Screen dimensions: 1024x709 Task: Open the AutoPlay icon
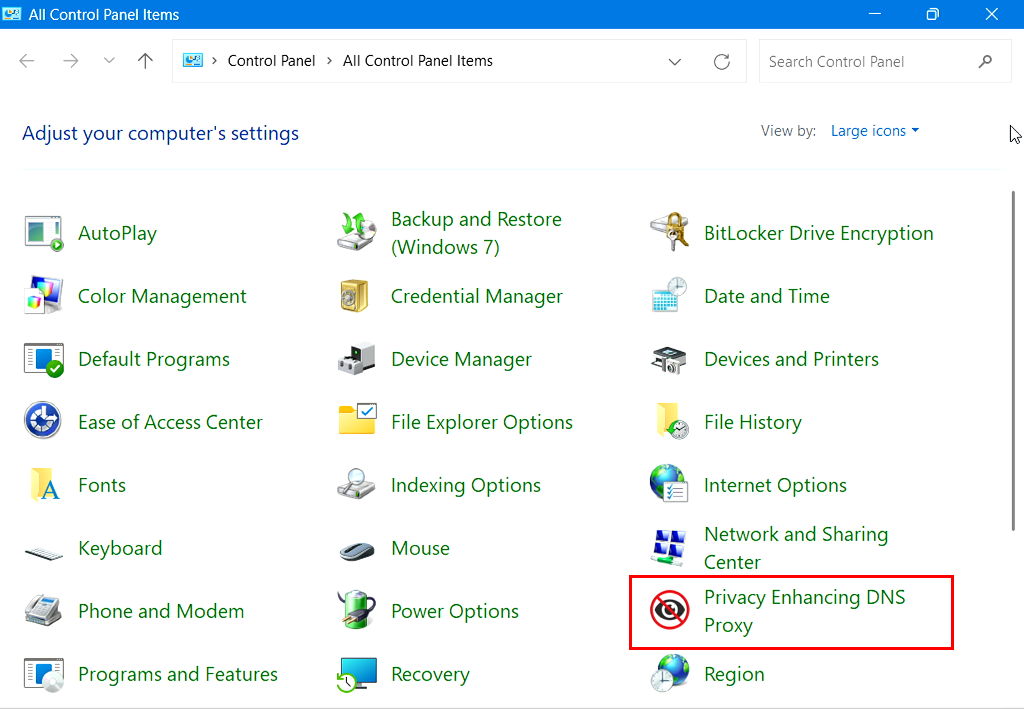pos(44,233)
